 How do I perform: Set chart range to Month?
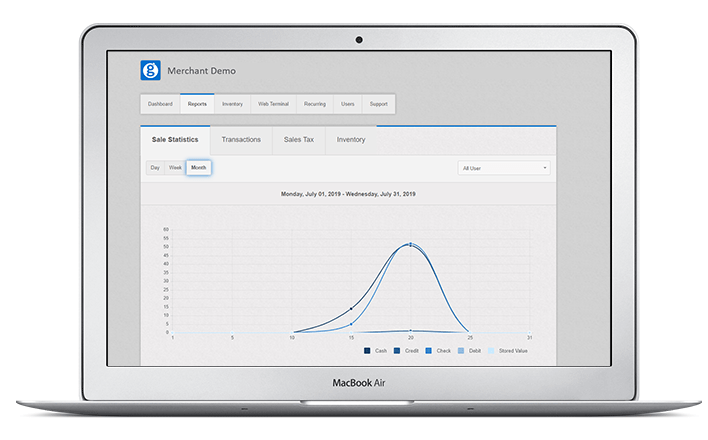point(199,168)
